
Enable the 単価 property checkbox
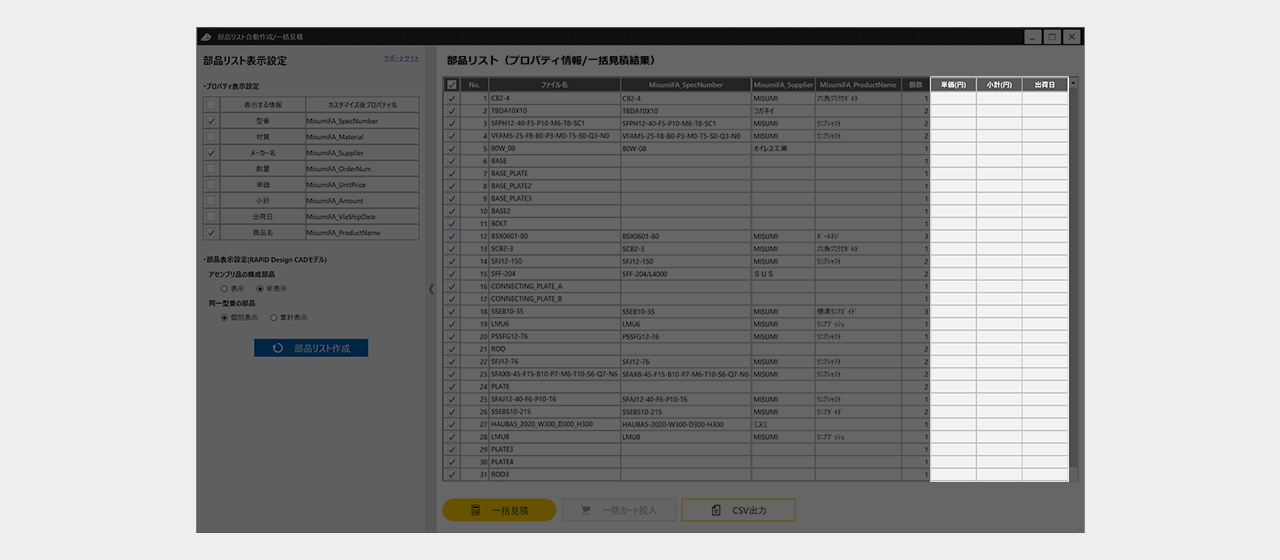click(x=211, y=185)
